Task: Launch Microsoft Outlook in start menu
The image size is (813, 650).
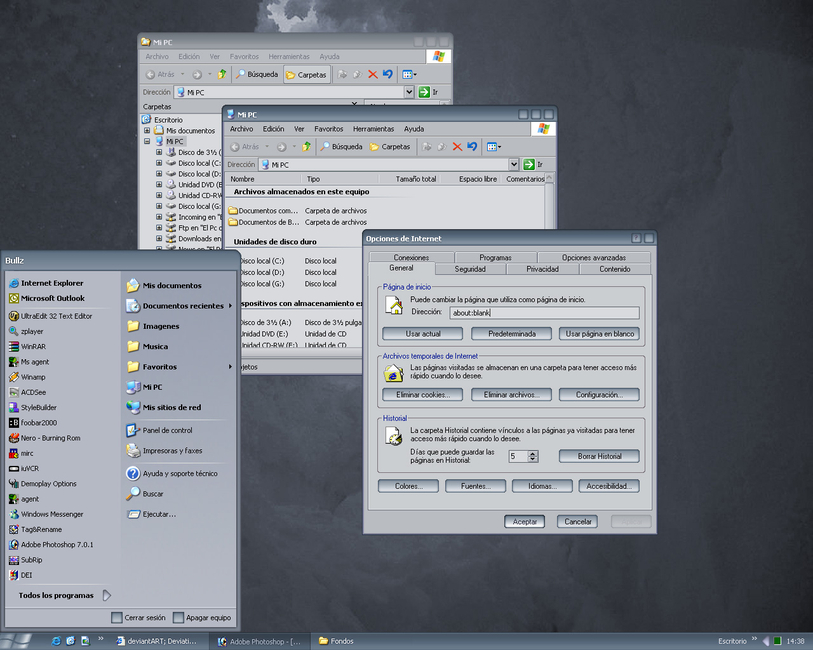Action: 47,299
